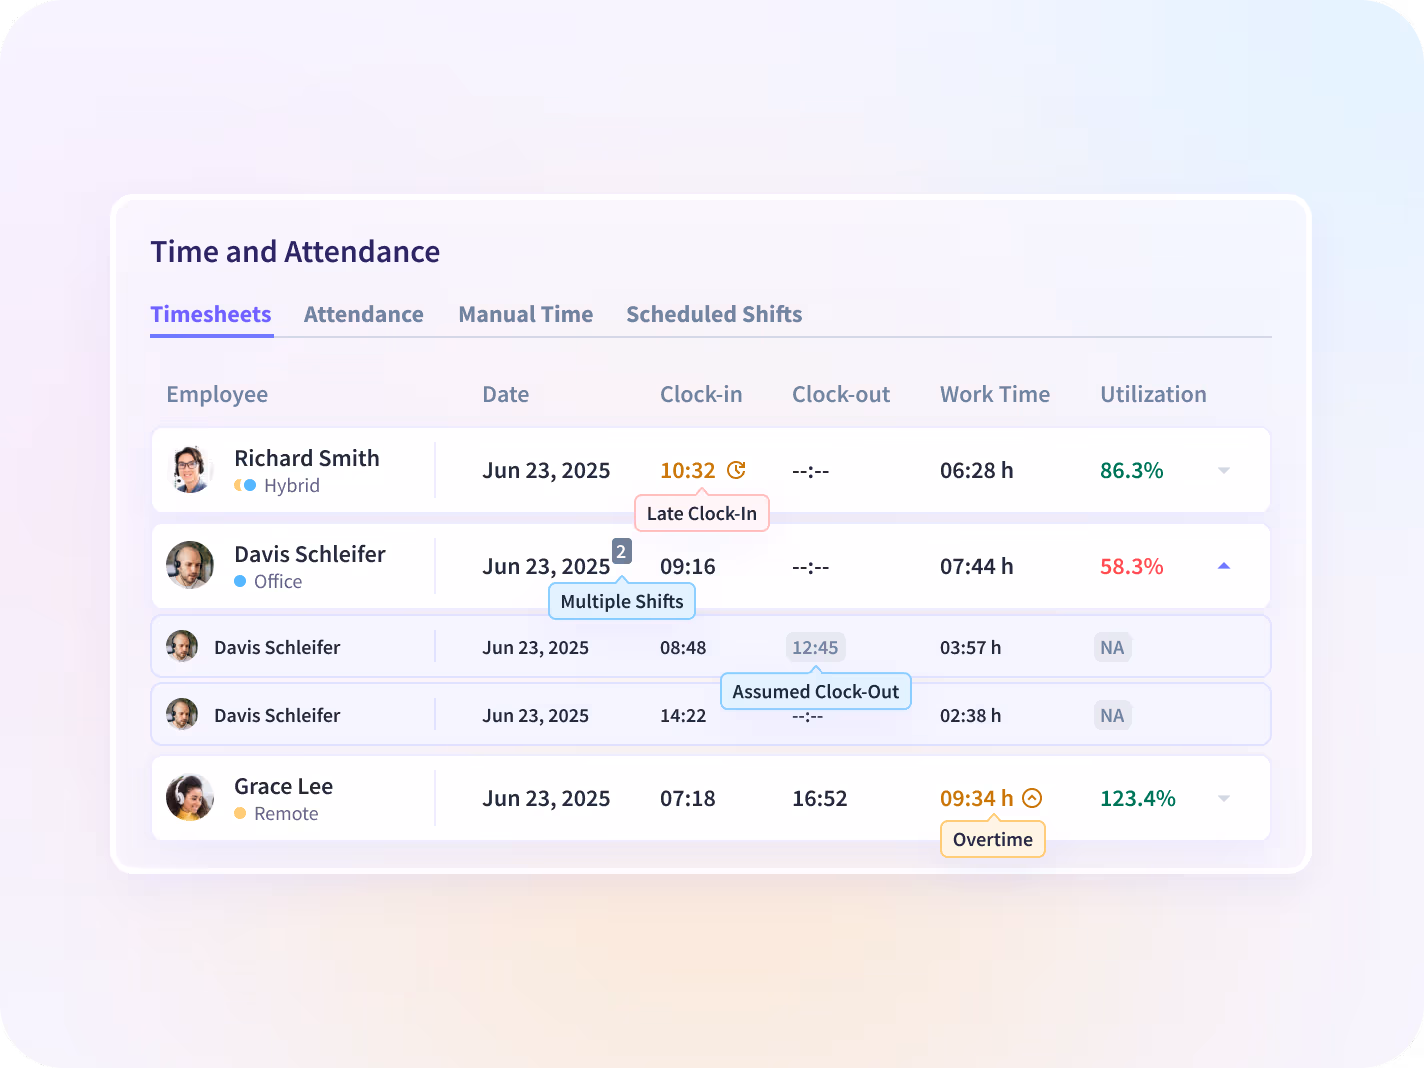This screenshot has width=1424, height=1068.
Task: Click the 08:48 clock-in time
Action: (683, 647)
